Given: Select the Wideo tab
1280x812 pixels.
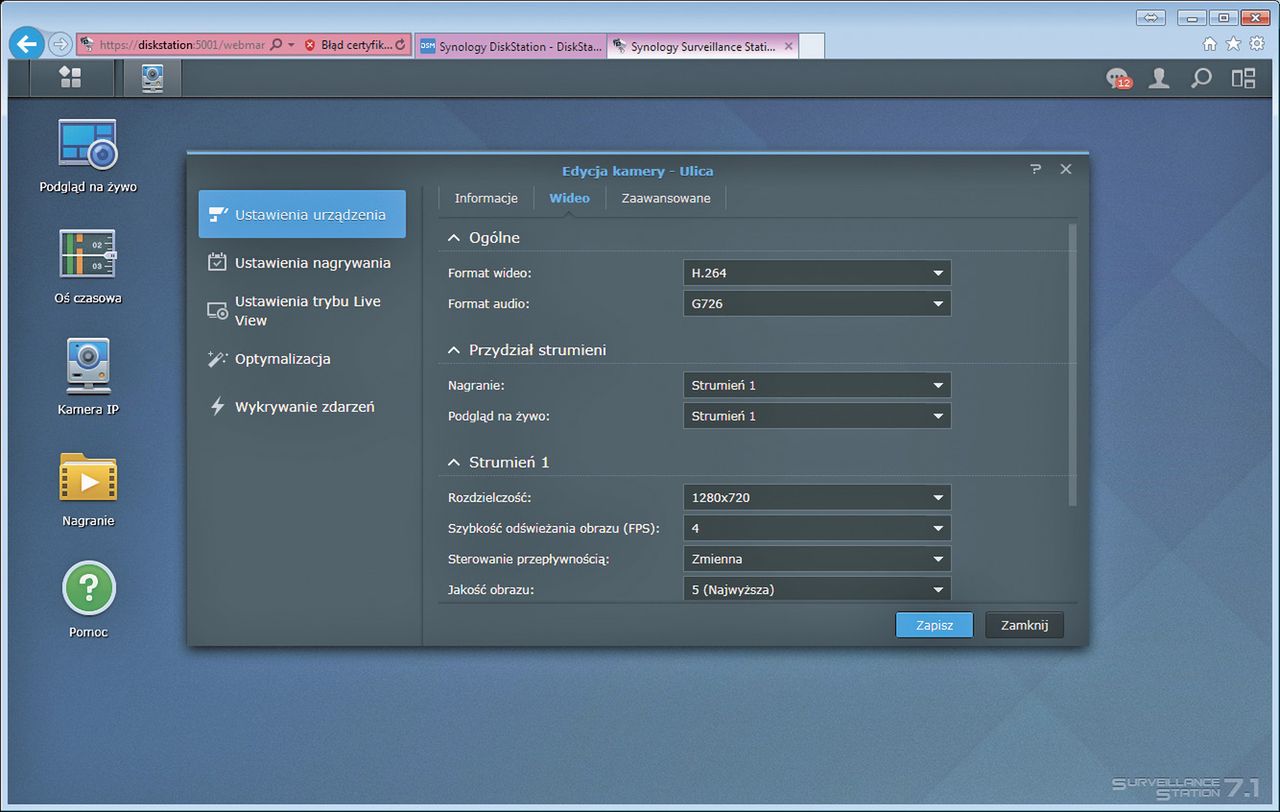Looking at the screenshot, I should coord(569,198).
